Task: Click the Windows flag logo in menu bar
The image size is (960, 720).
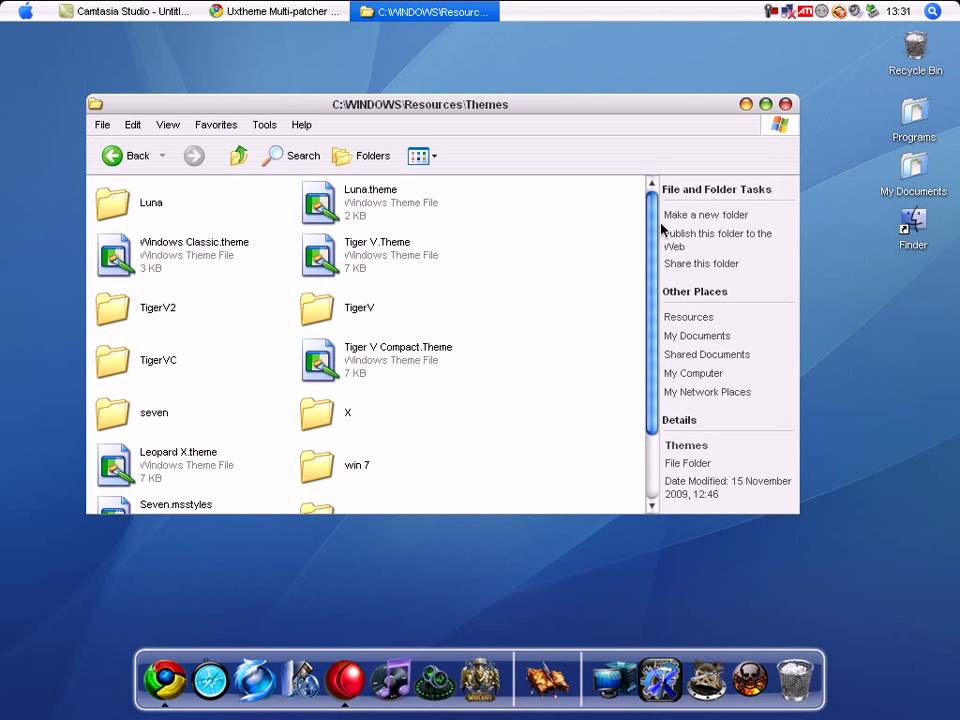Action: 780,125
